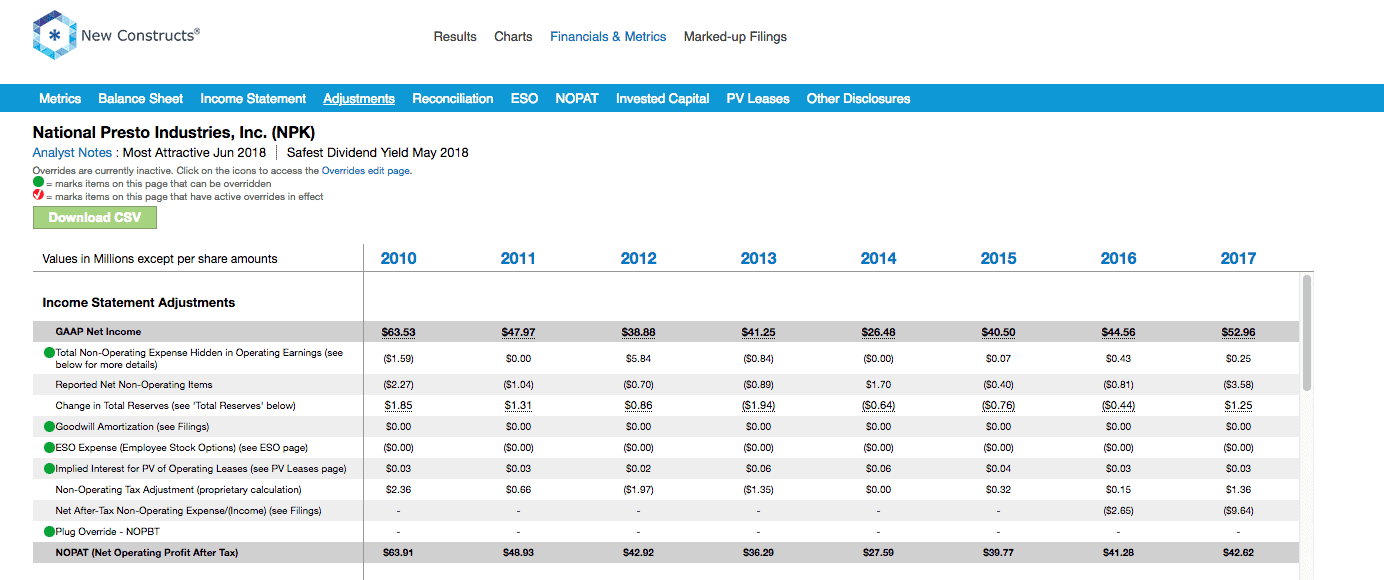Click 2012 Total Non-Operating Expense value $5.84
1384x580 pixels.
(638, 358)
